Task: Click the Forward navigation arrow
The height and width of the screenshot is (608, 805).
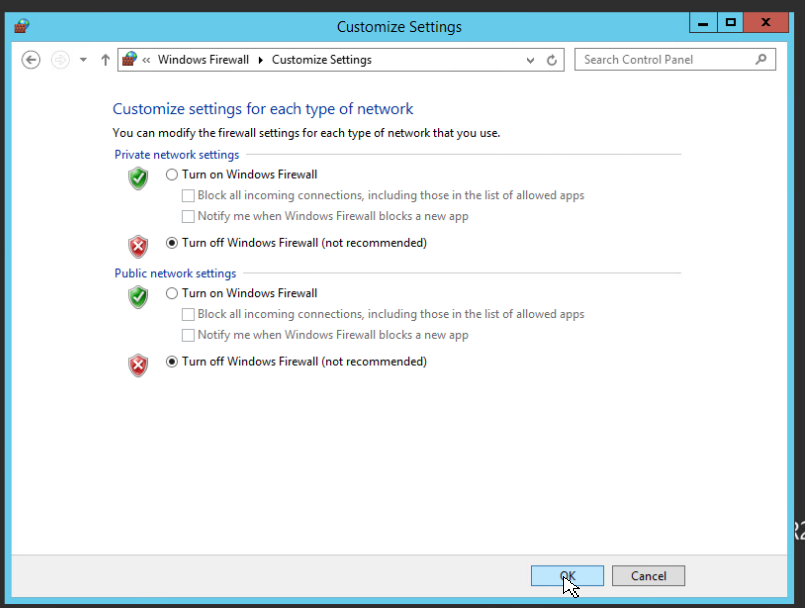Action: point(60,60)
